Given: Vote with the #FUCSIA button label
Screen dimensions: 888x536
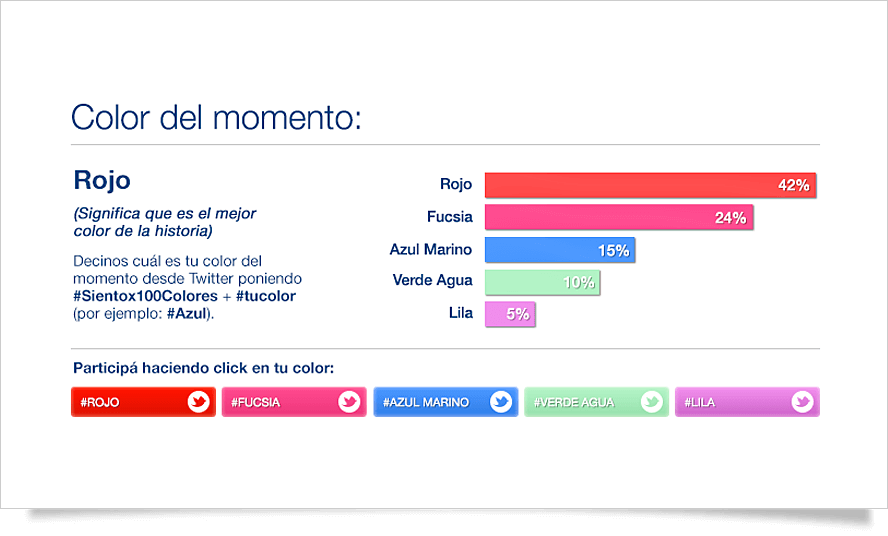Looking at the screenshot, I should 255,402.
